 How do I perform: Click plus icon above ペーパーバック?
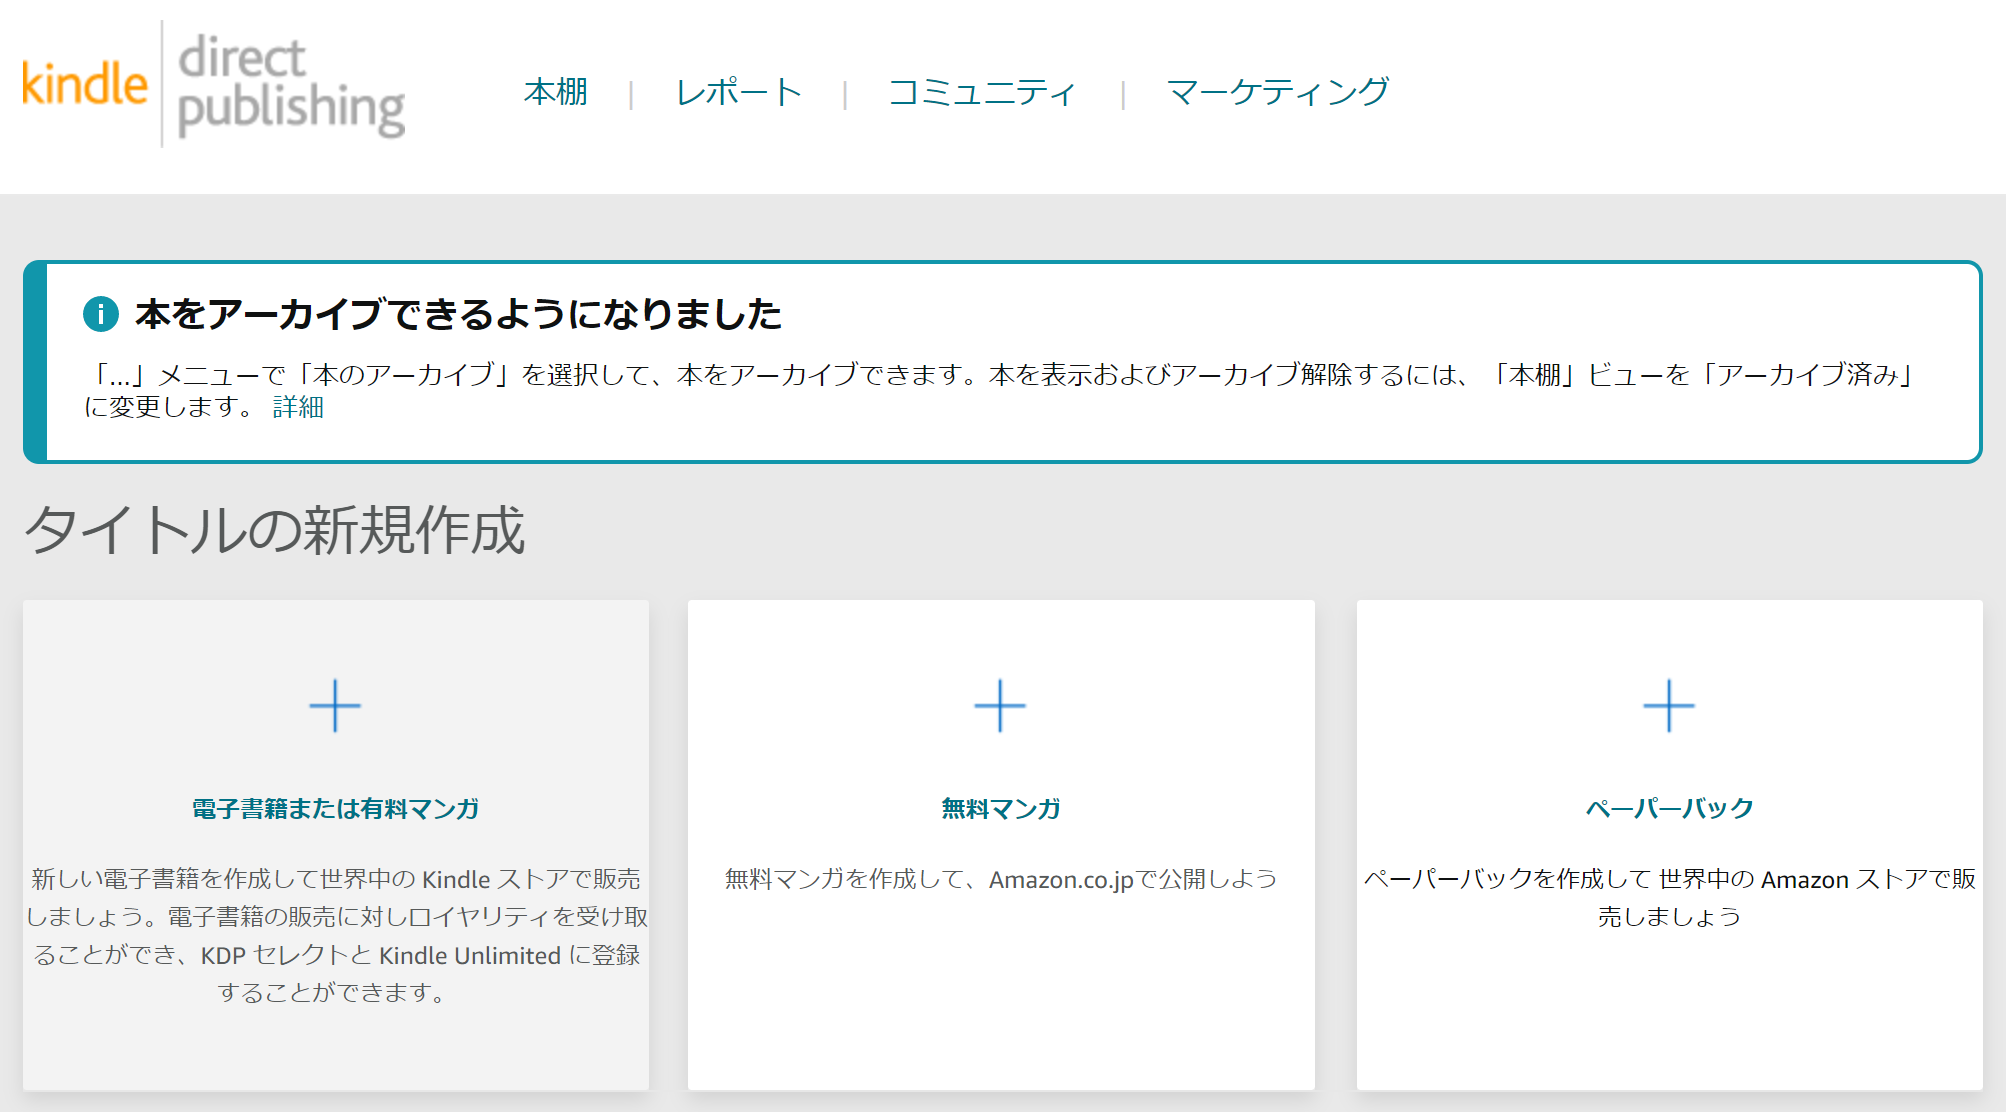pyautogui.click(x=1669, y=706)
